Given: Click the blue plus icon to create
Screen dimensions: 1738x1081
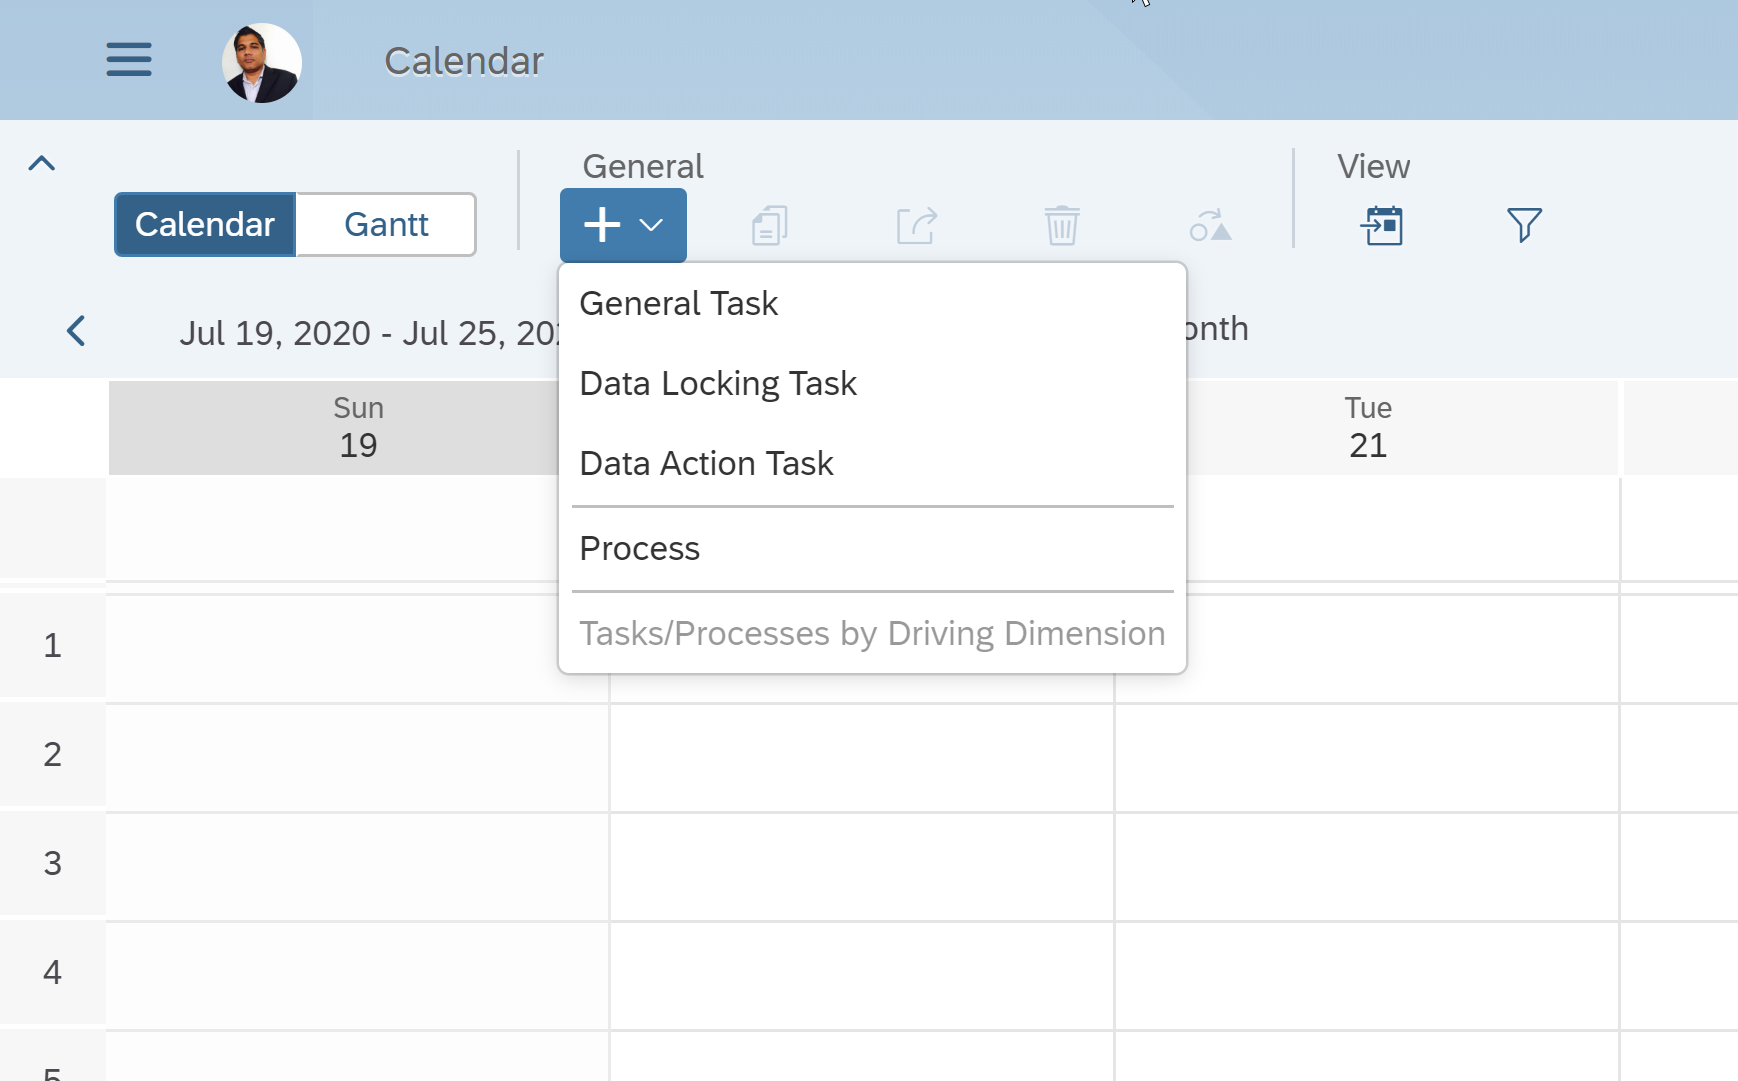Looking at the screenshot, I should 601,225.
